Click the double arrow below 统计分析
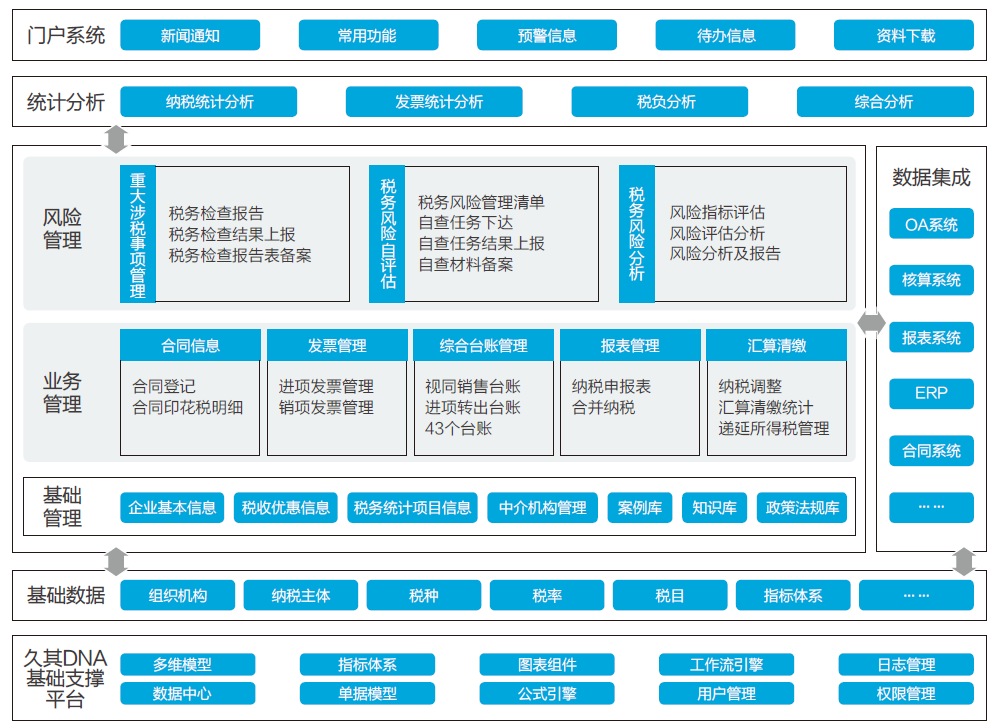The width and height of the screenshot is (1002, 728). pyautogui.click(x=117, y=138)
